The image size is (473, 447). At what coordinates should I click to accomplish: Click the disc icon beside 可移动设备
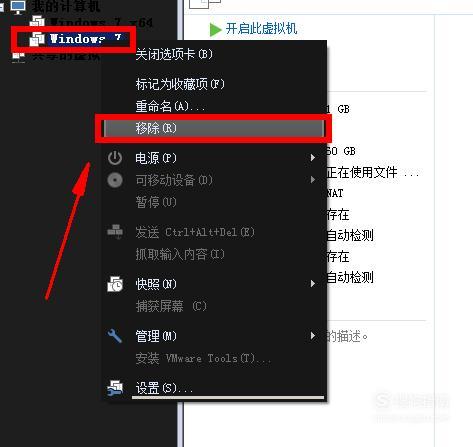click(115, 180)
